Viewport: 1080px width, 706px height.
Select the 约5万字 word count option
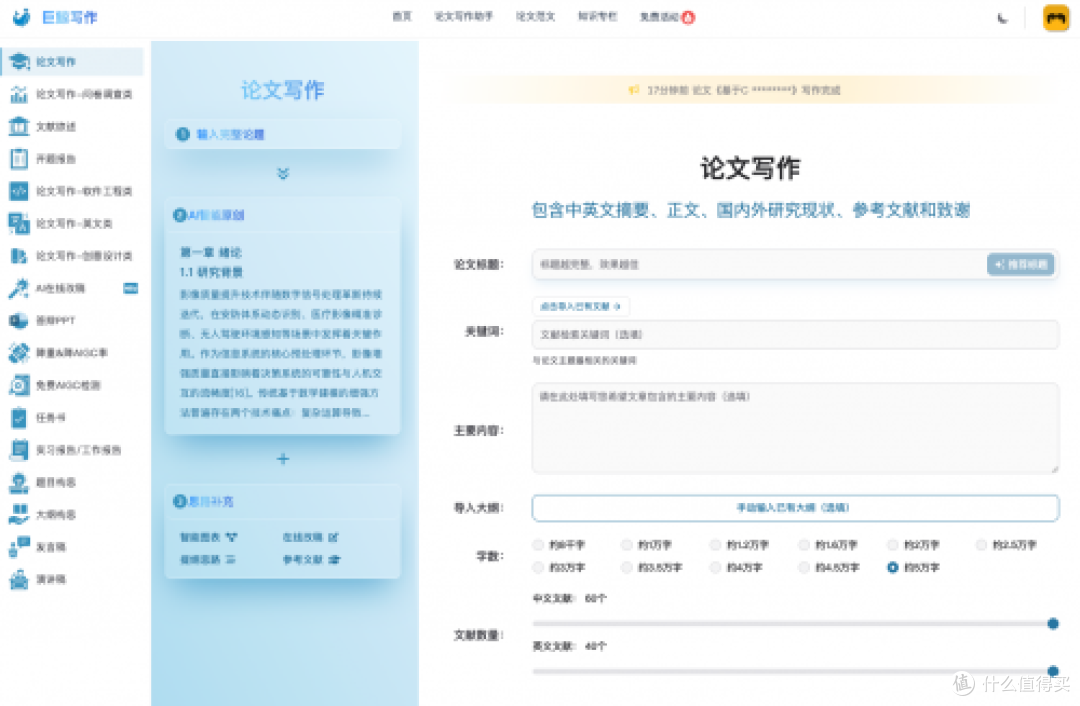point(893,568)
